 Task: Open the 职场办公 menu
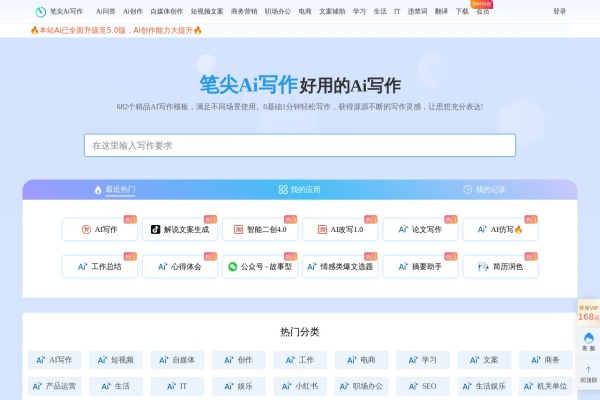click(277, 11)
